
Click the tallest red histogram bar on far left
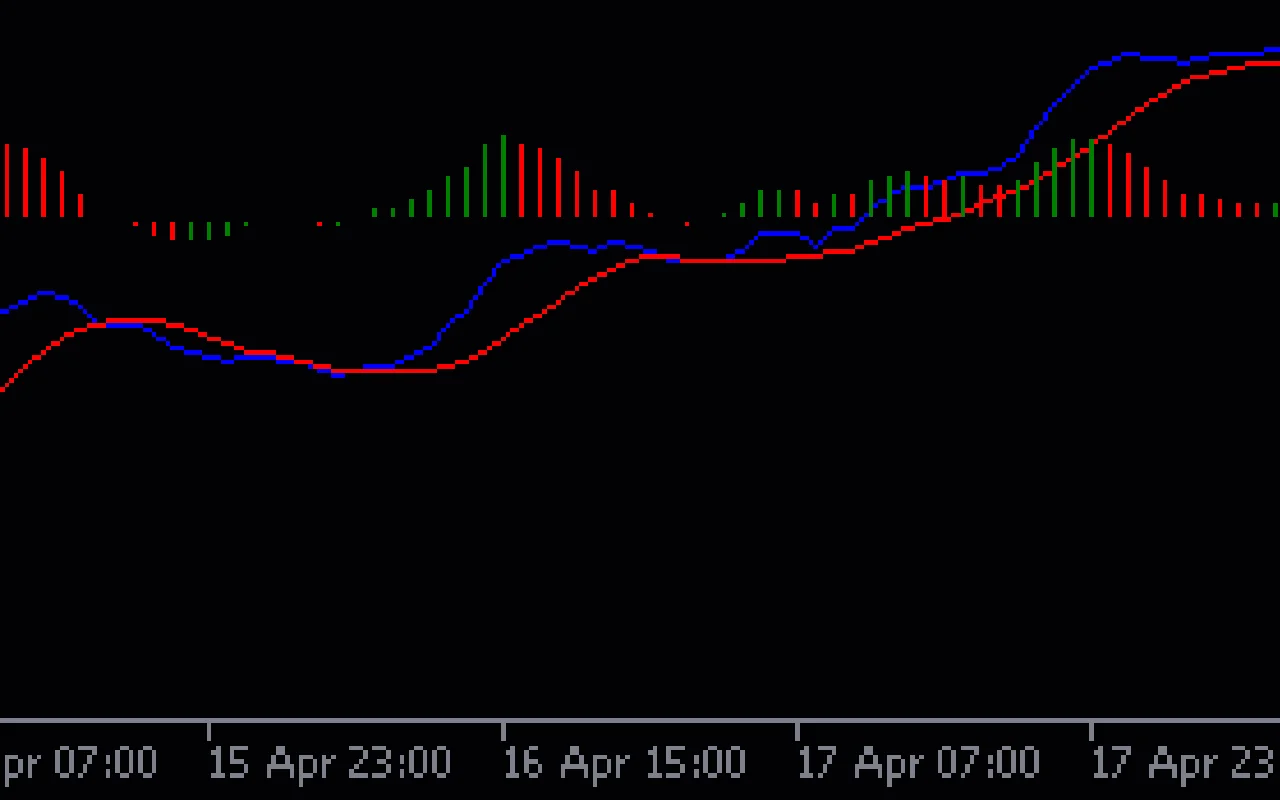coord(8,180)
